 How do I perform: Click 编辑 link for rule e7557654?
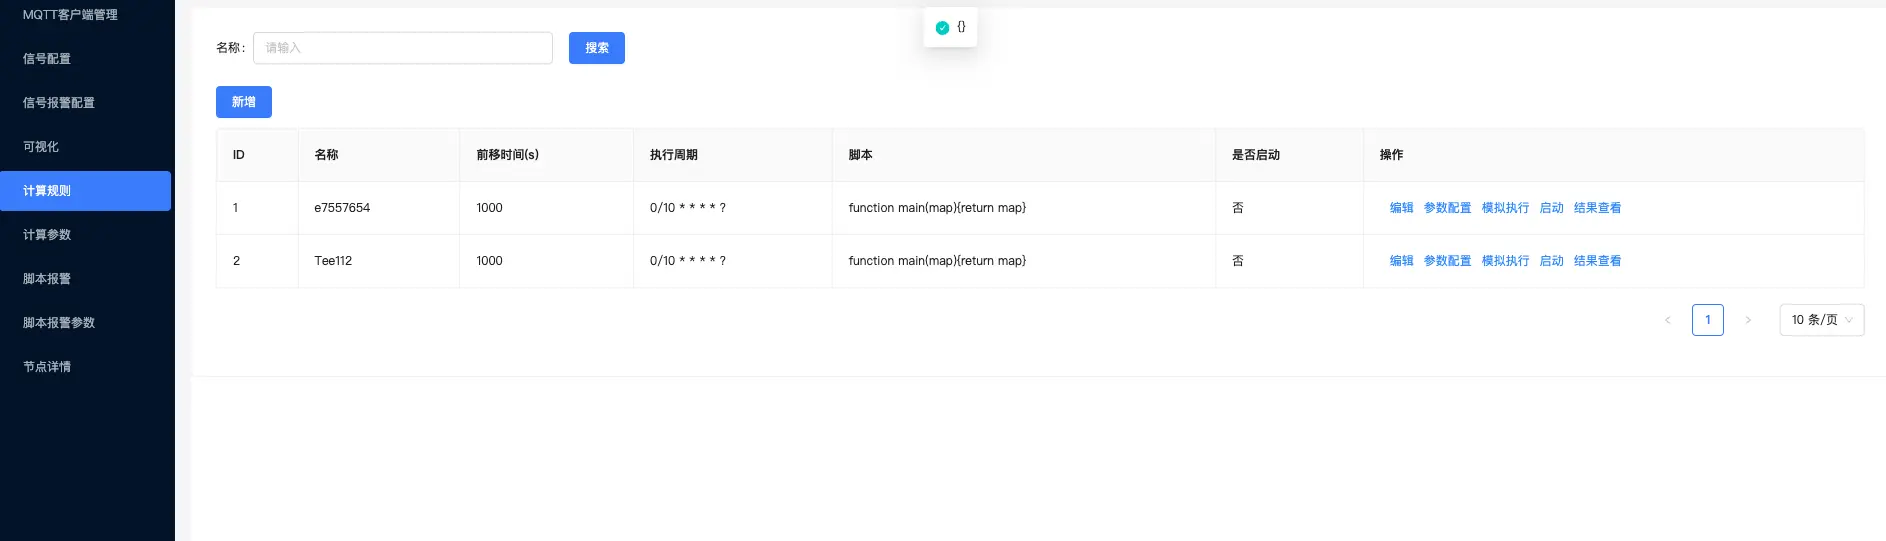tap(1401, 208)
